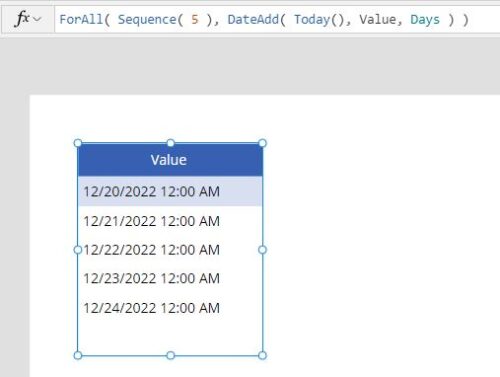
Task: Click inside the formula bar text
Action: [277, 19]
